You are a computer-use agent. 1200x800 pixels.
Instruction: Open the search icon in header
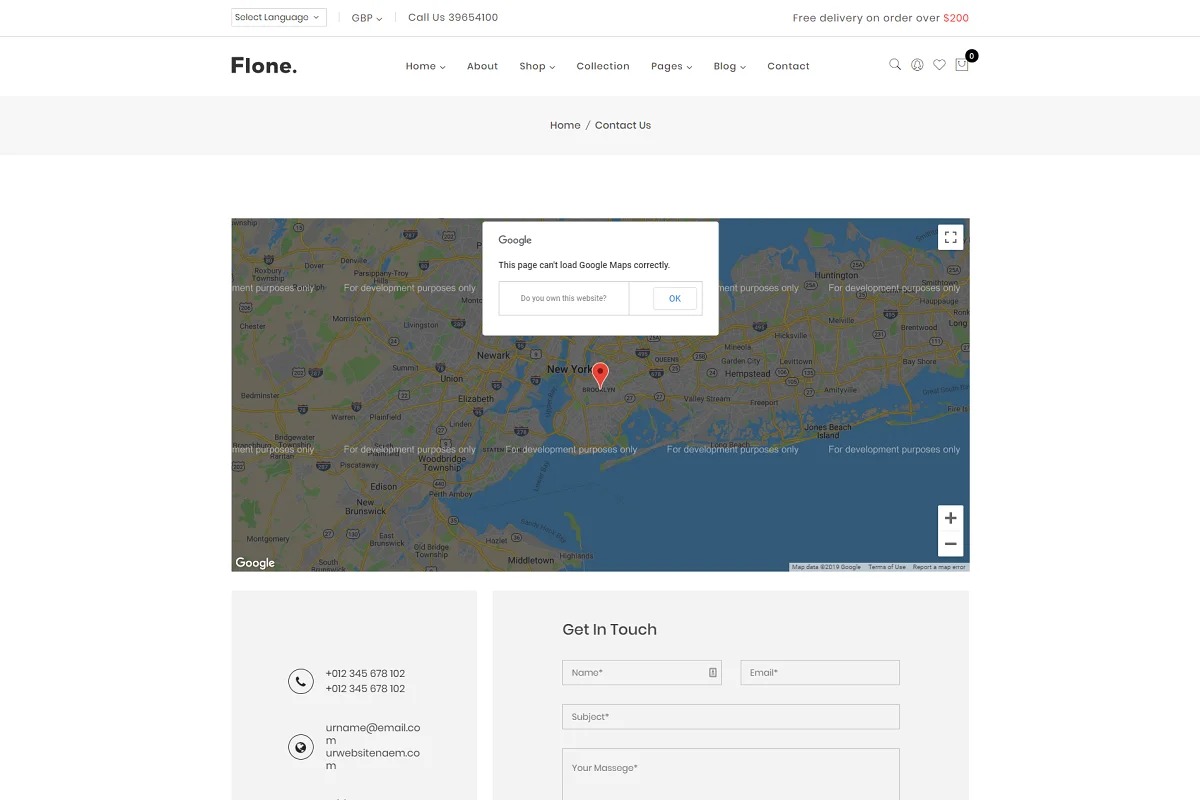pos(895,65)
